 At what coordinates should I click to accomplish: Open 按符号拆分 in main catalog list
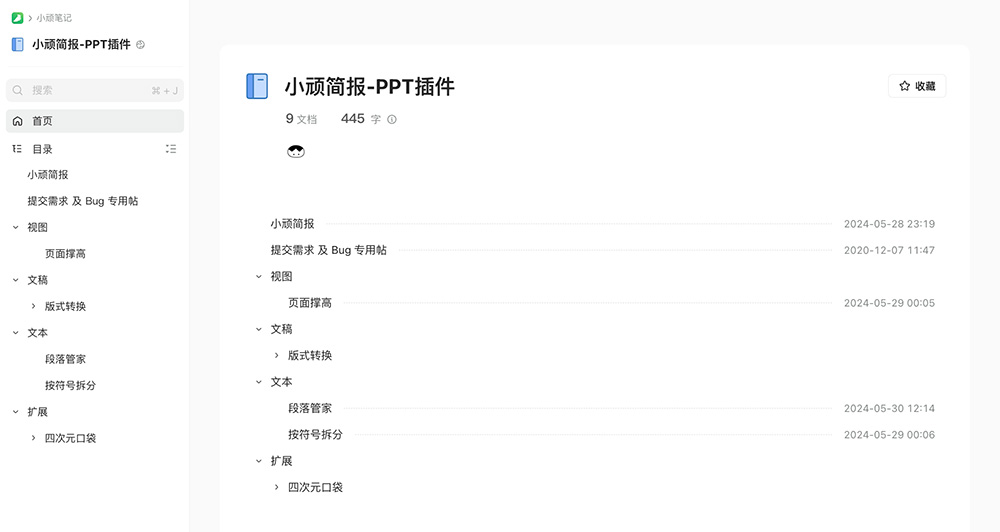[x=315, y=434]
